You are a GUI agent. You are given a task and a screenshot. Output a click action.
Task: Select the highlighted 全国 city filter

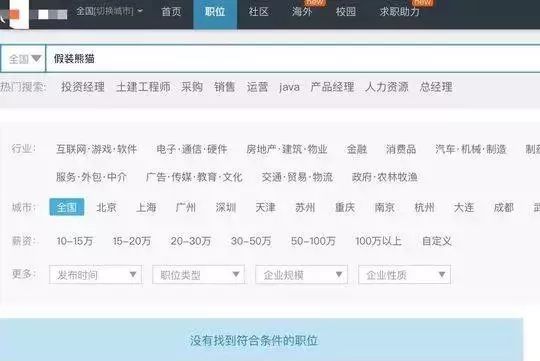[x=67, y=207]
